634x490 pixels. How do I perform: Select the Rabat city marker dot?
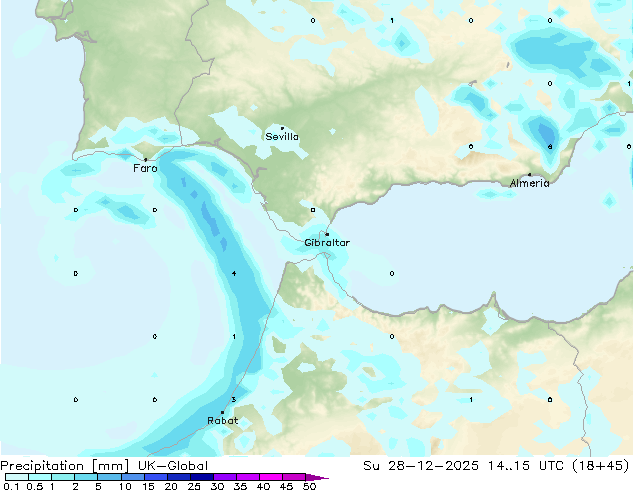click(222, 412)
